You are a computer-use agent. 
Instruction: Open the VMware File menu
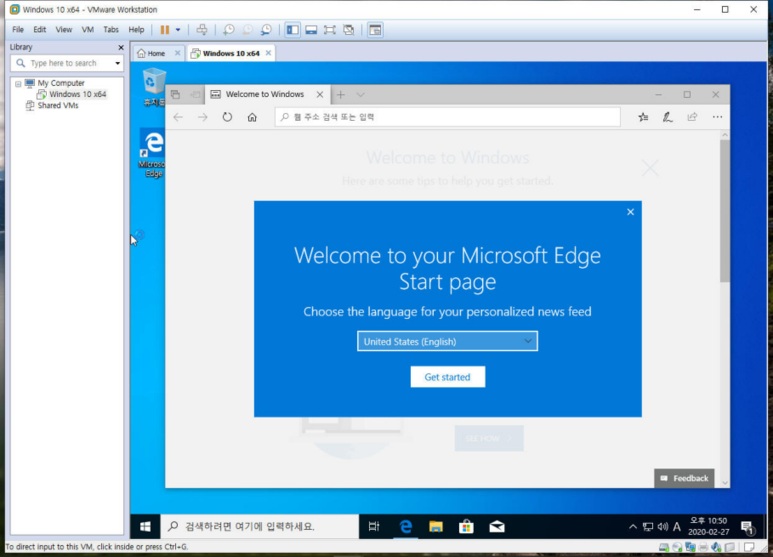click(18, 30)
